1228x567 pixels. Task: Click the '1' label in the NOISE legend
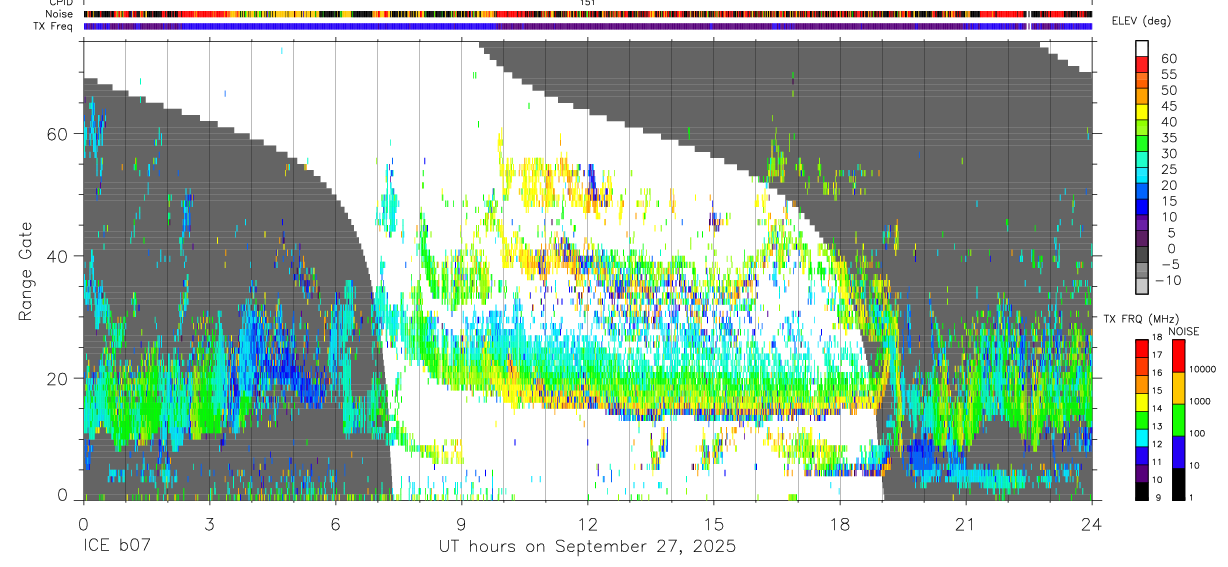coord(1193,497)
